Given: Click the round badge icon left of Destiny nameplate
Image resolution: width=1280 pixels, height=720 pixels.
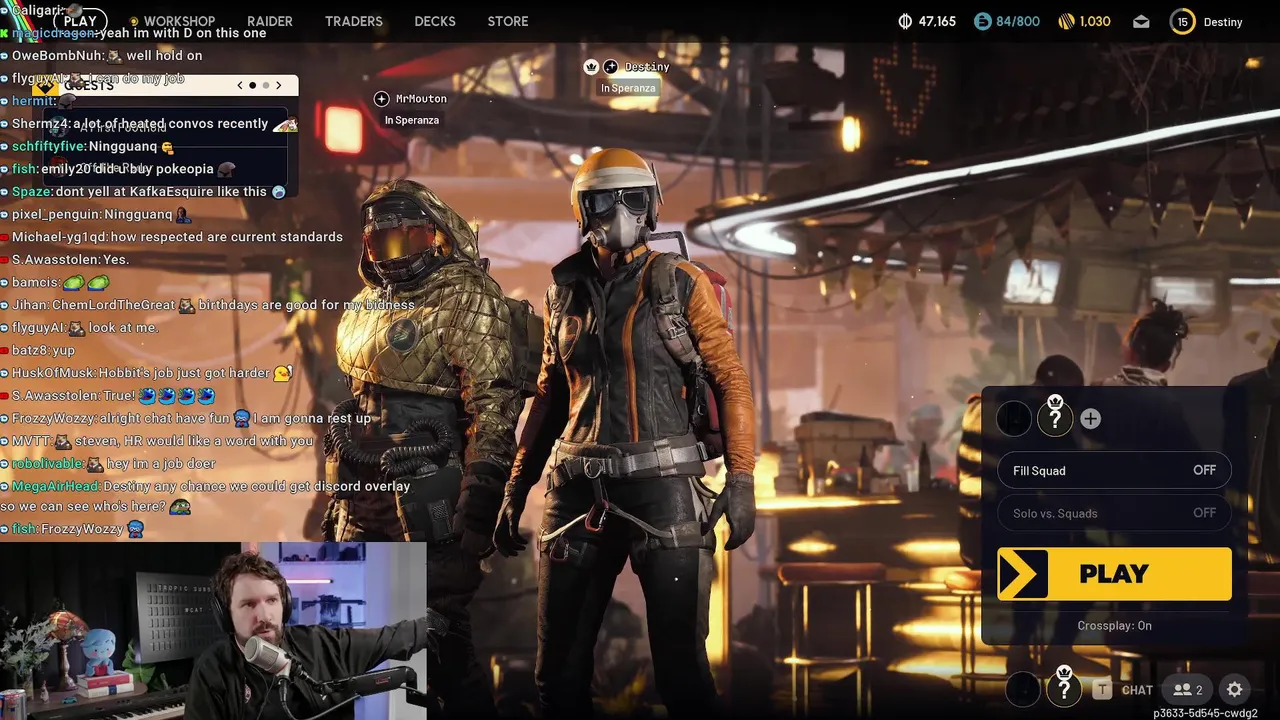Looking at the screenshot, I should (610, 66).
